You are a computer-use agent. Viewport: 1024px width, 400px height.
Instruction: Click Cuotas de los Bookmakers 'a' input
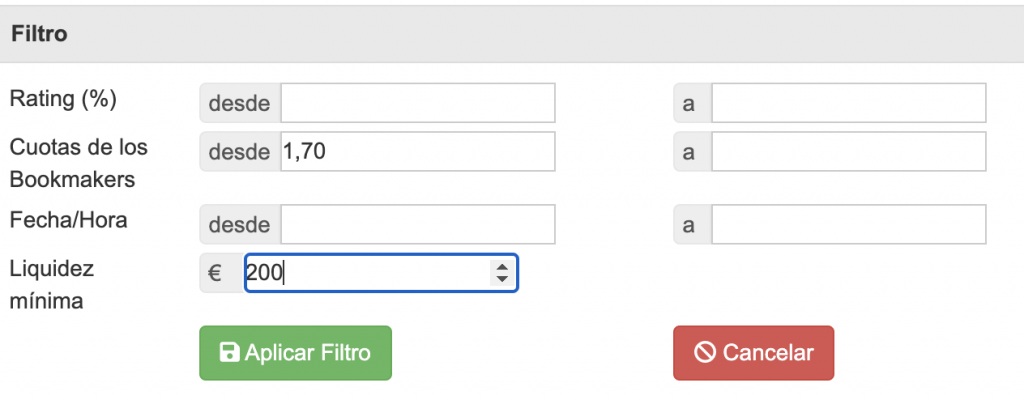tap(848, 152)
